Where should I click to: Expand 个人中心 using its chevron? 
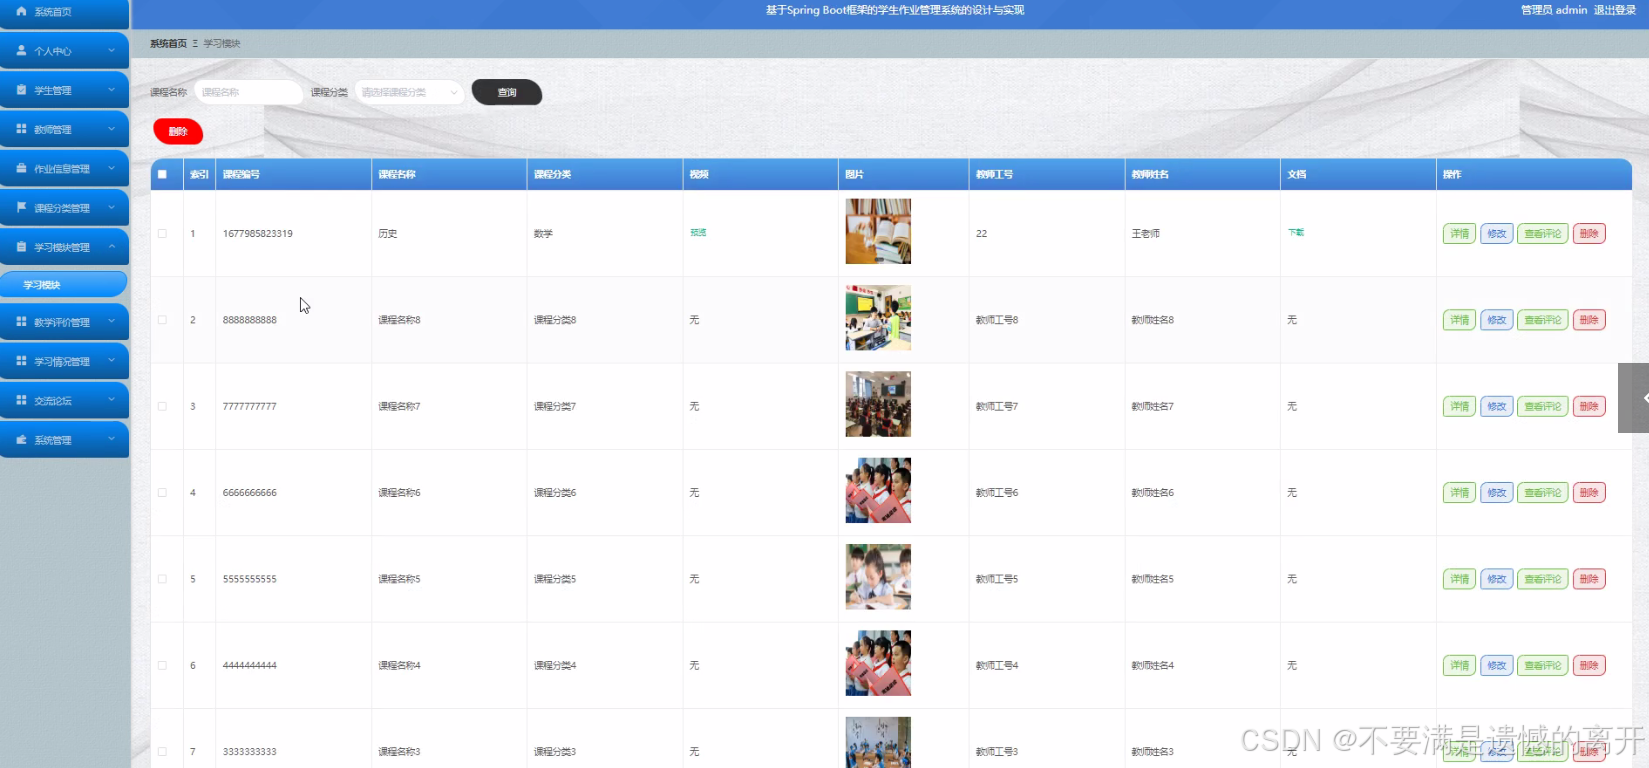[x=111, y=50]
